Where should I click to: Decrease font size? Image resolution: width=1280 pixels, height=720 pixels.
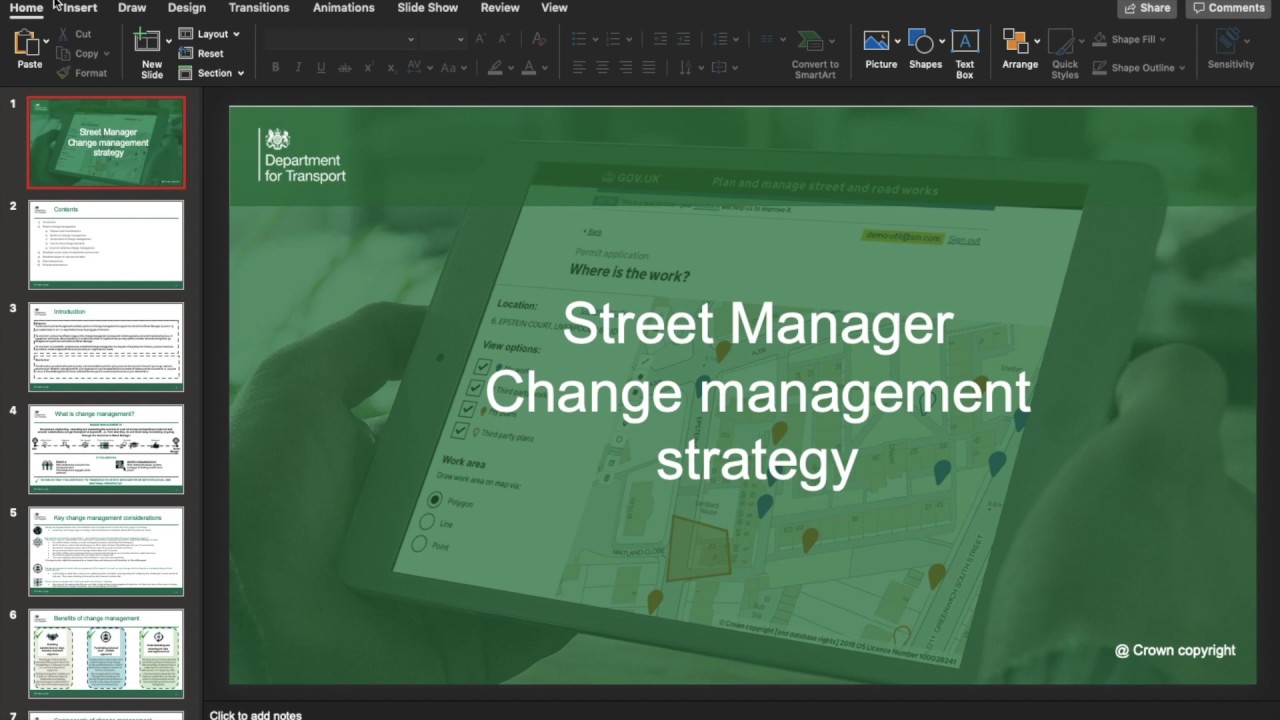click(x=504, y=39)
